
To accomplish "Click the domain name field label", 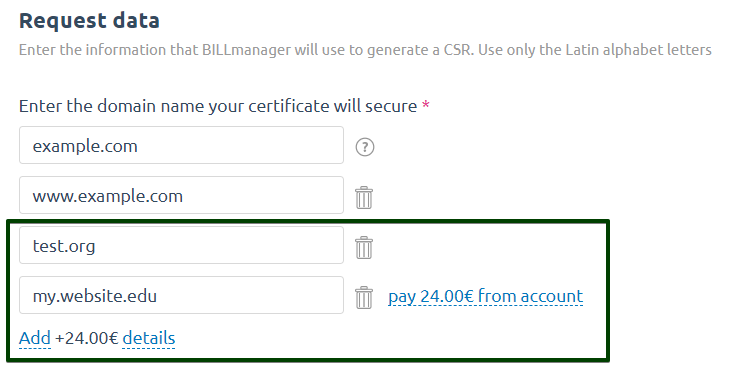I will pyautogui.click(x=218, y=106).
